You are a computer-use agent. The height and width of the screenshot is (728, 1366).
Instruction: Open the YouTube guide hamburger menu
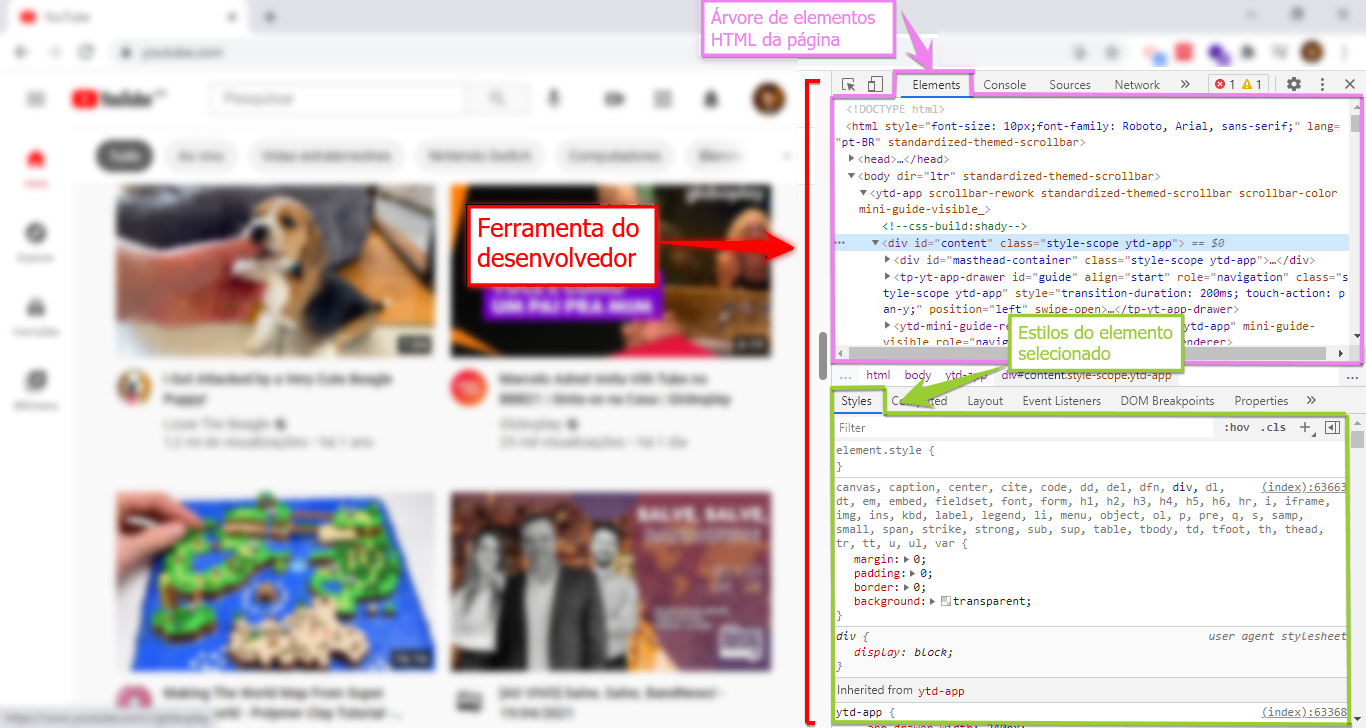click(36, 99)
